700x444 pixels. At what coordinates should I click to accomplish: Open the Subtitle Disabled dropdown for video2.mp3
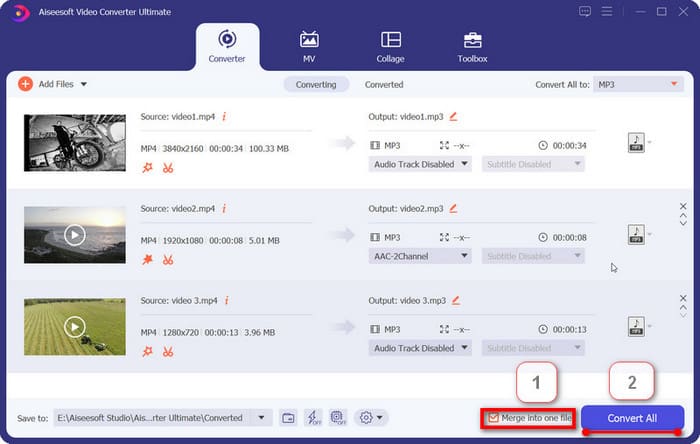533,256
